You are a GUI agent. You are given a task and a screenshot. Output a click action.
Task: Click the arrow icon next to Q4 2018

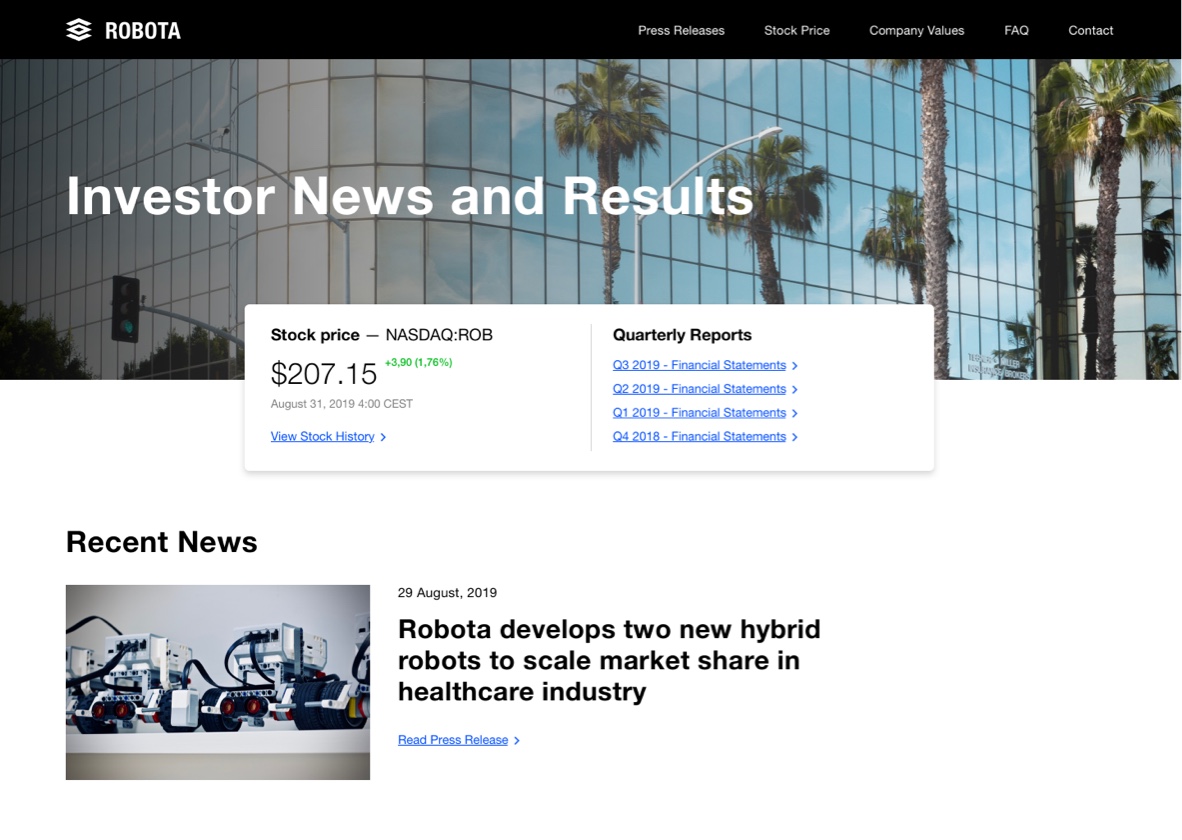[795, 437]
